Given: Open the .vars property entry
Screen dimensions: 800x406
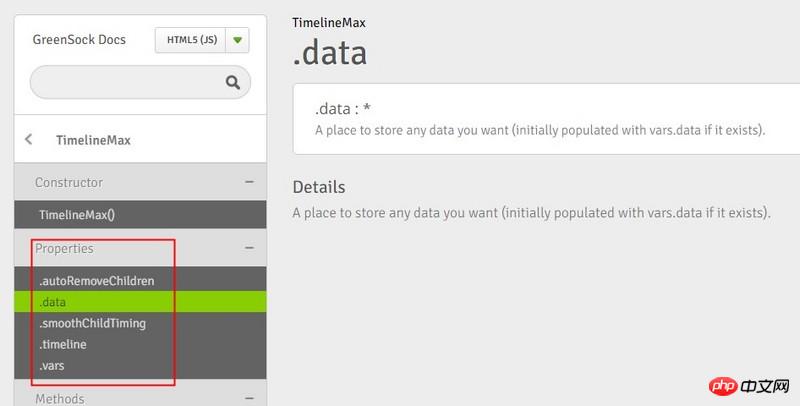Looking at the screenshot, I should 51,366.
